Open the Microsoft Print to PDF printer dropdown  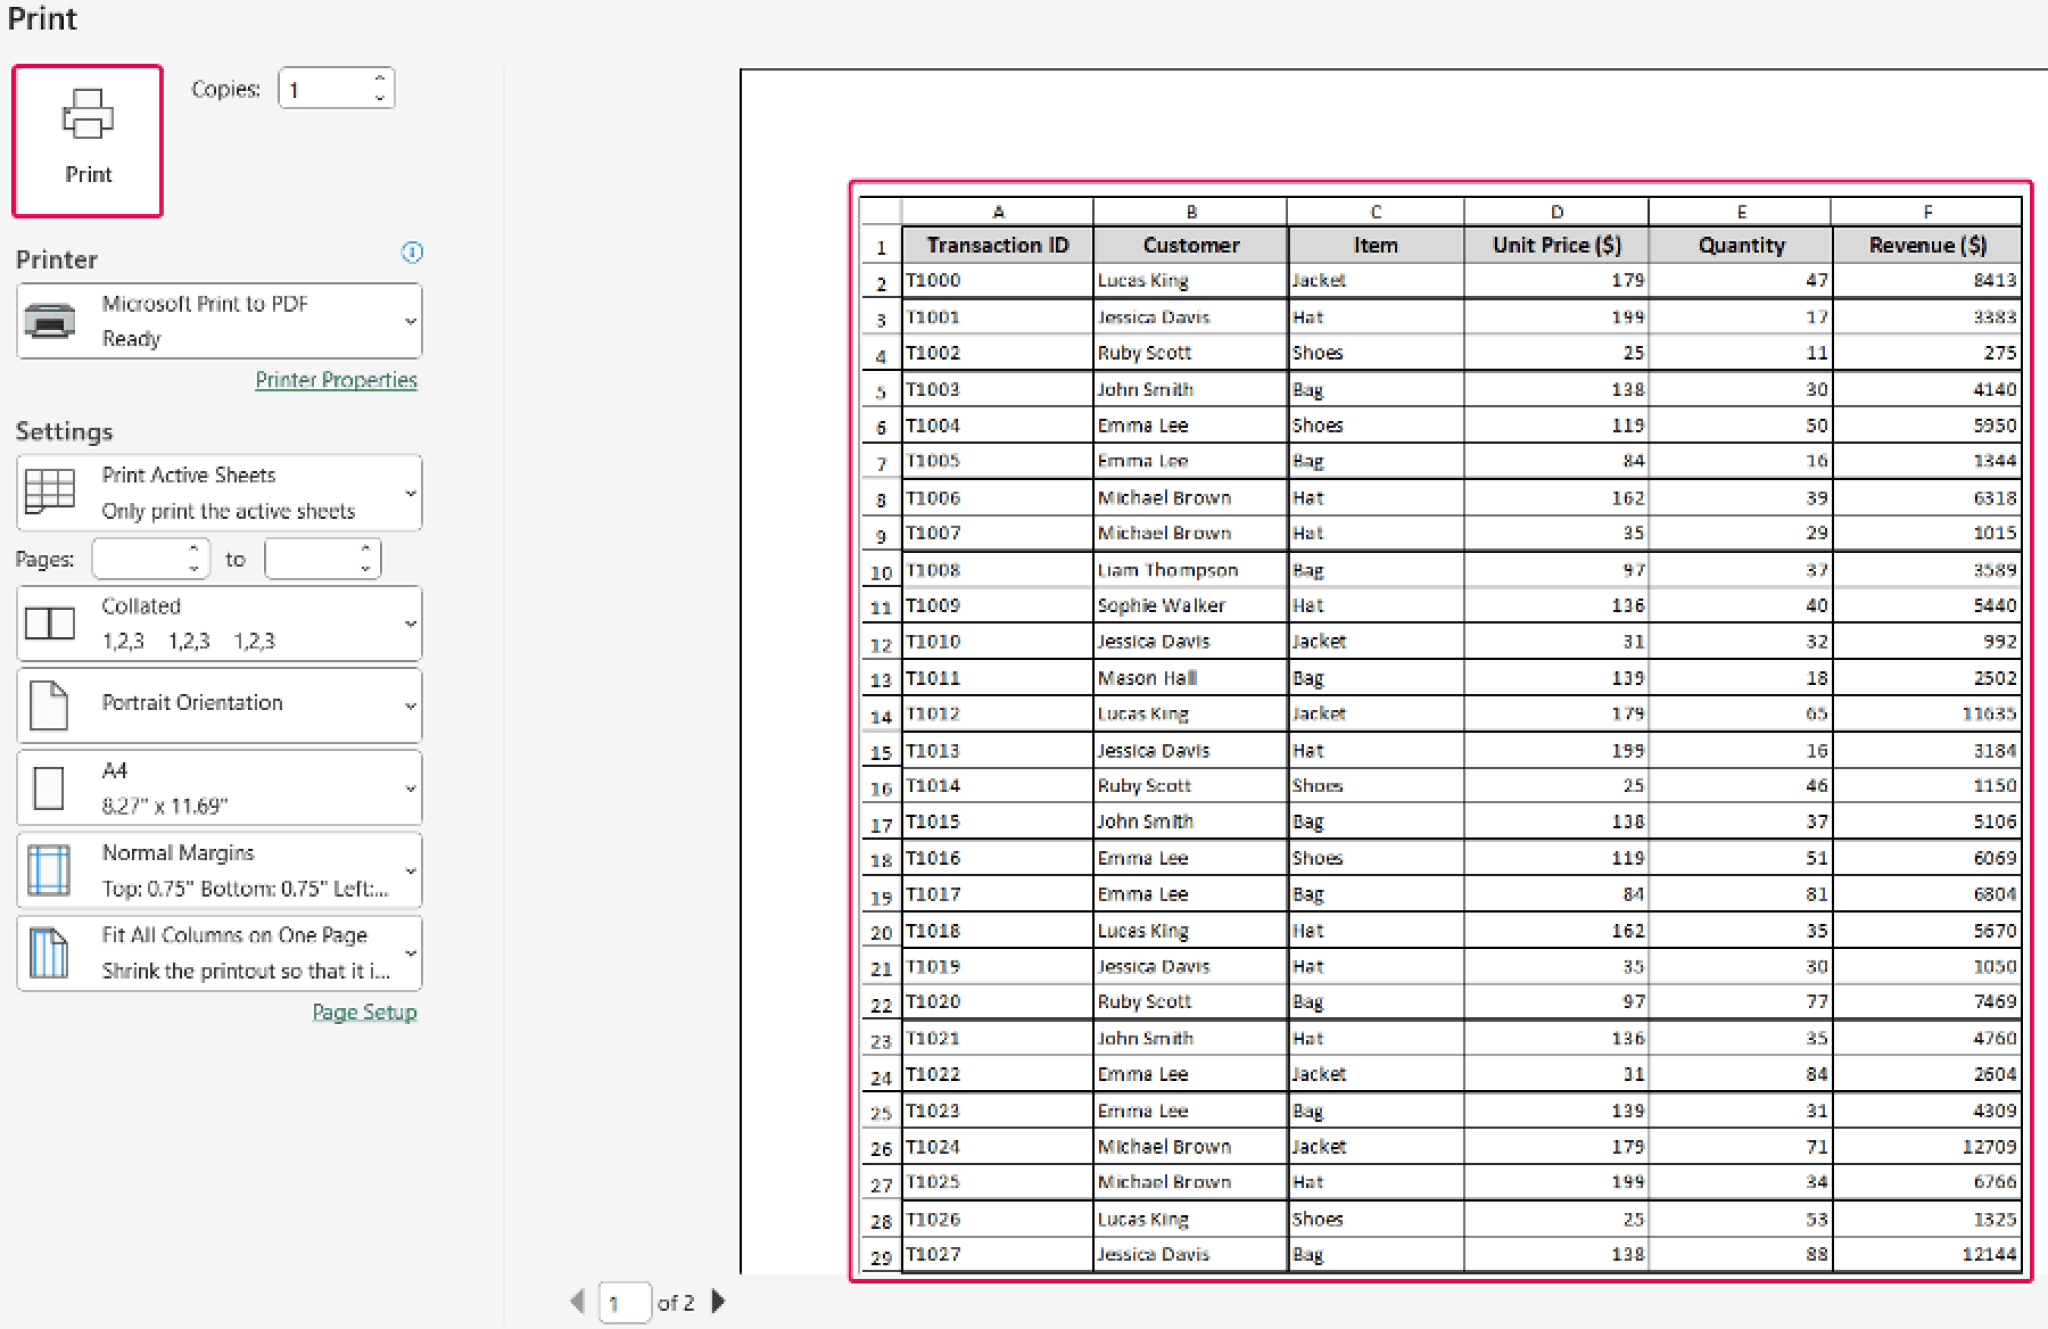(x=410, y=320)
